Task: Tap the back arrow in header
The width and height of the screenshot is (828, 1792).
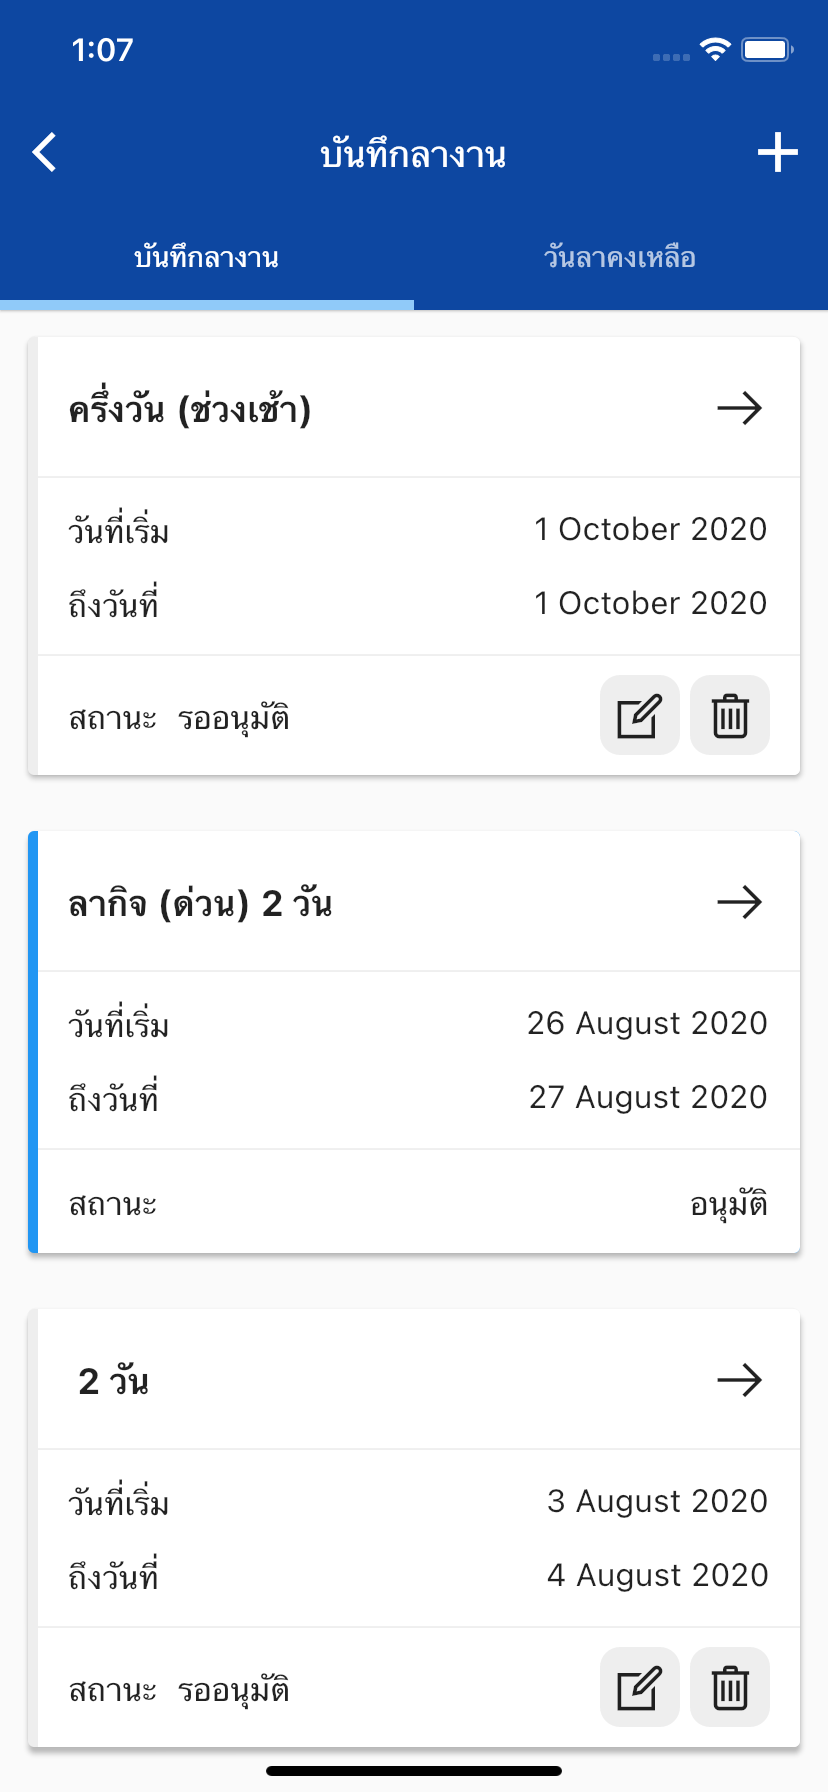Action: point(45,153)
